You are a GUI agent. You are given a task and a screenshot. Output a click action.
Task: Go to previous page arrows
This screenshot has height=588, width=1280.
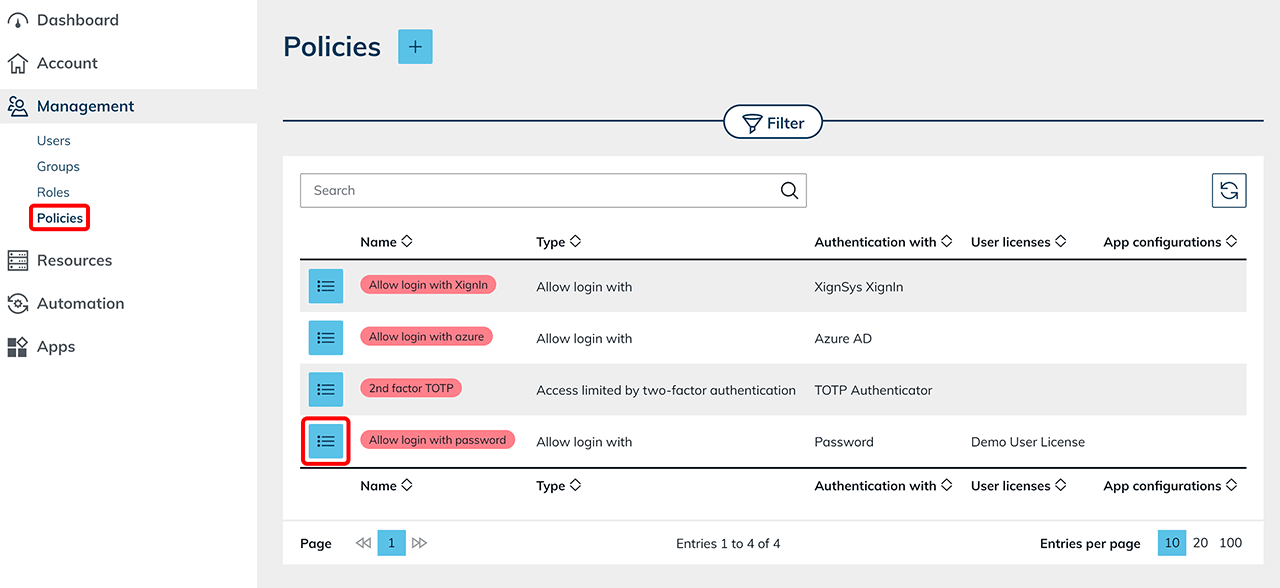363,543
